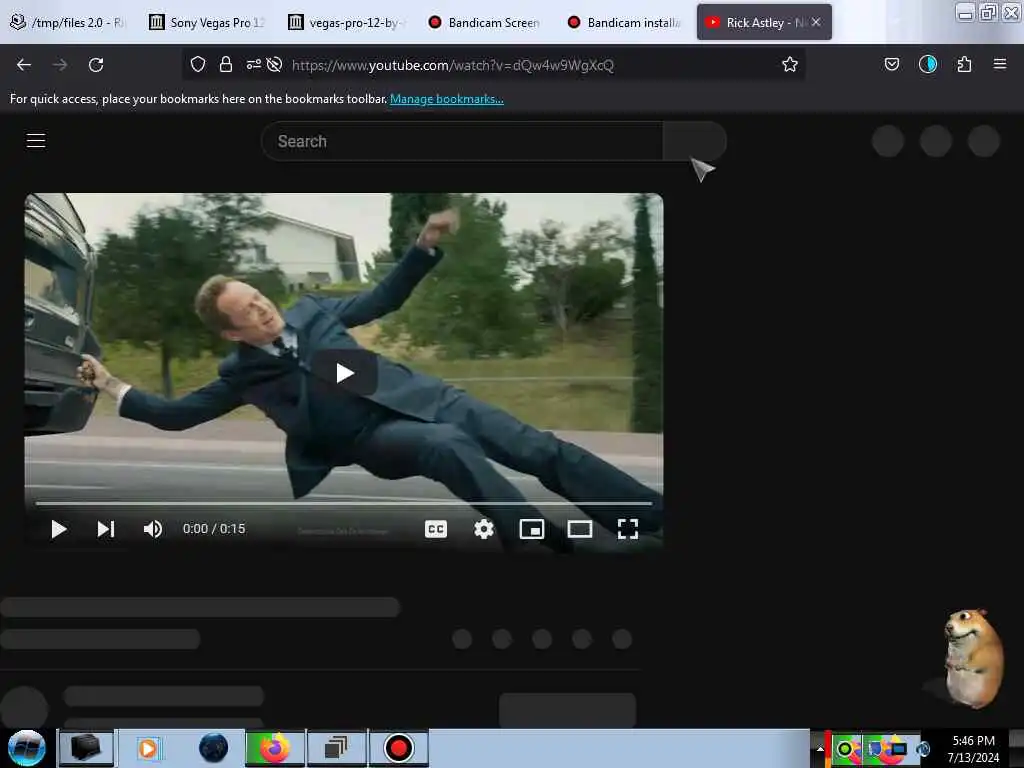Toggle closed captions CC
The height and width of the screenshot is (768, 1024).
tap(436, 529)
